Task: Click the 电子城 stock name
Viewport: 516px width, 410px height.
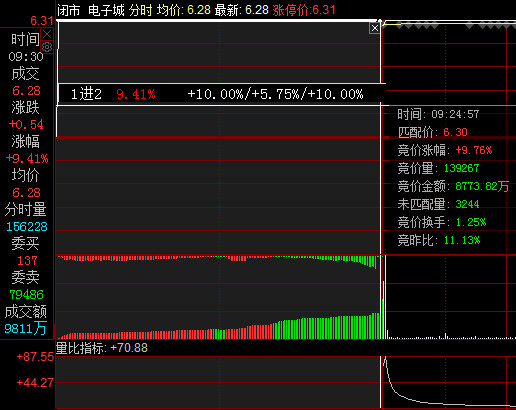Action: pos(106,10)
